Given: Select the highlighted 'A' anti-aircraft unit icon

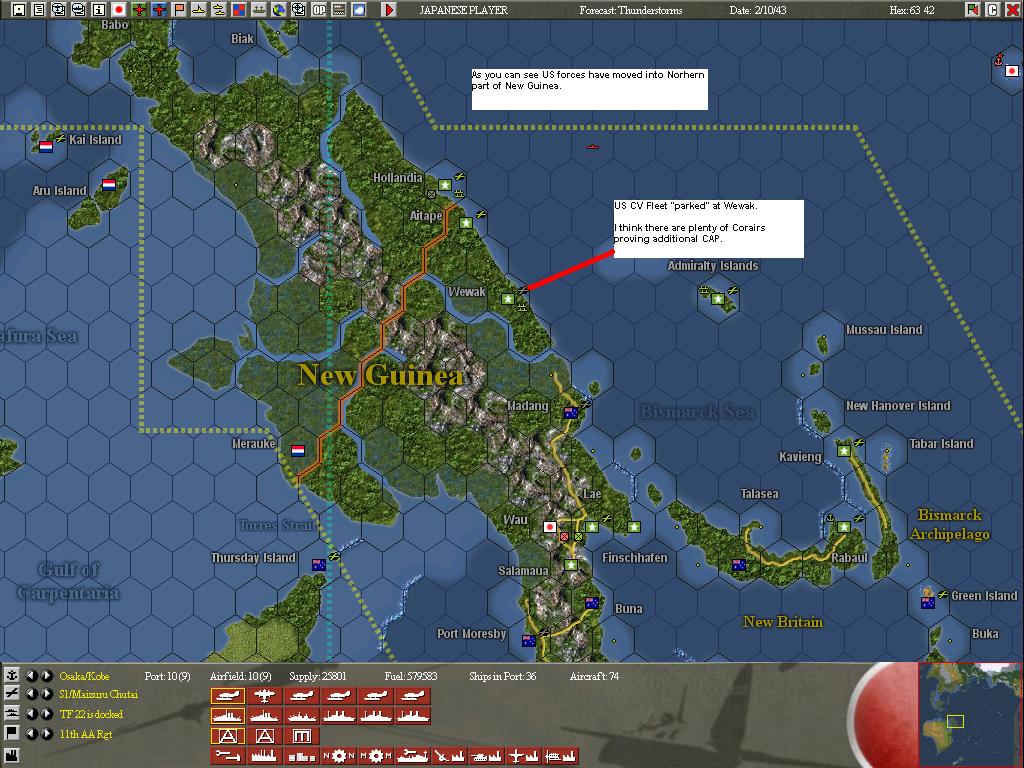Looking at the screenshot, I should pos(227,736).
